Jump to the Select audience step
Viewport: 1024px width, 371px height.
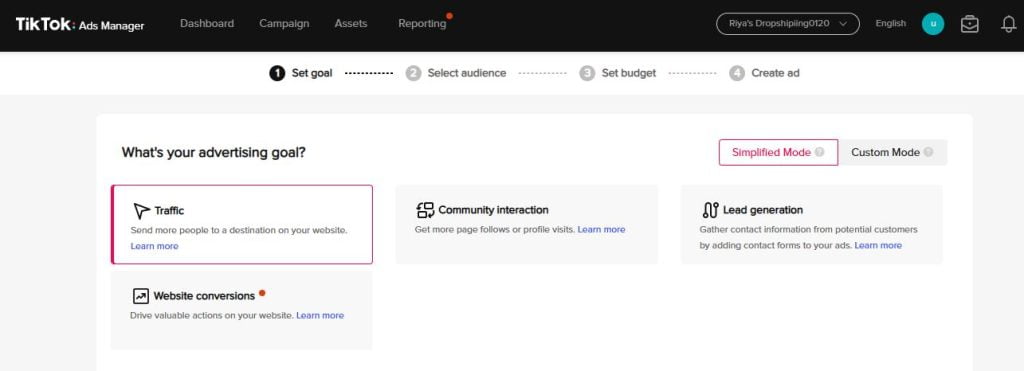[456, 73]
